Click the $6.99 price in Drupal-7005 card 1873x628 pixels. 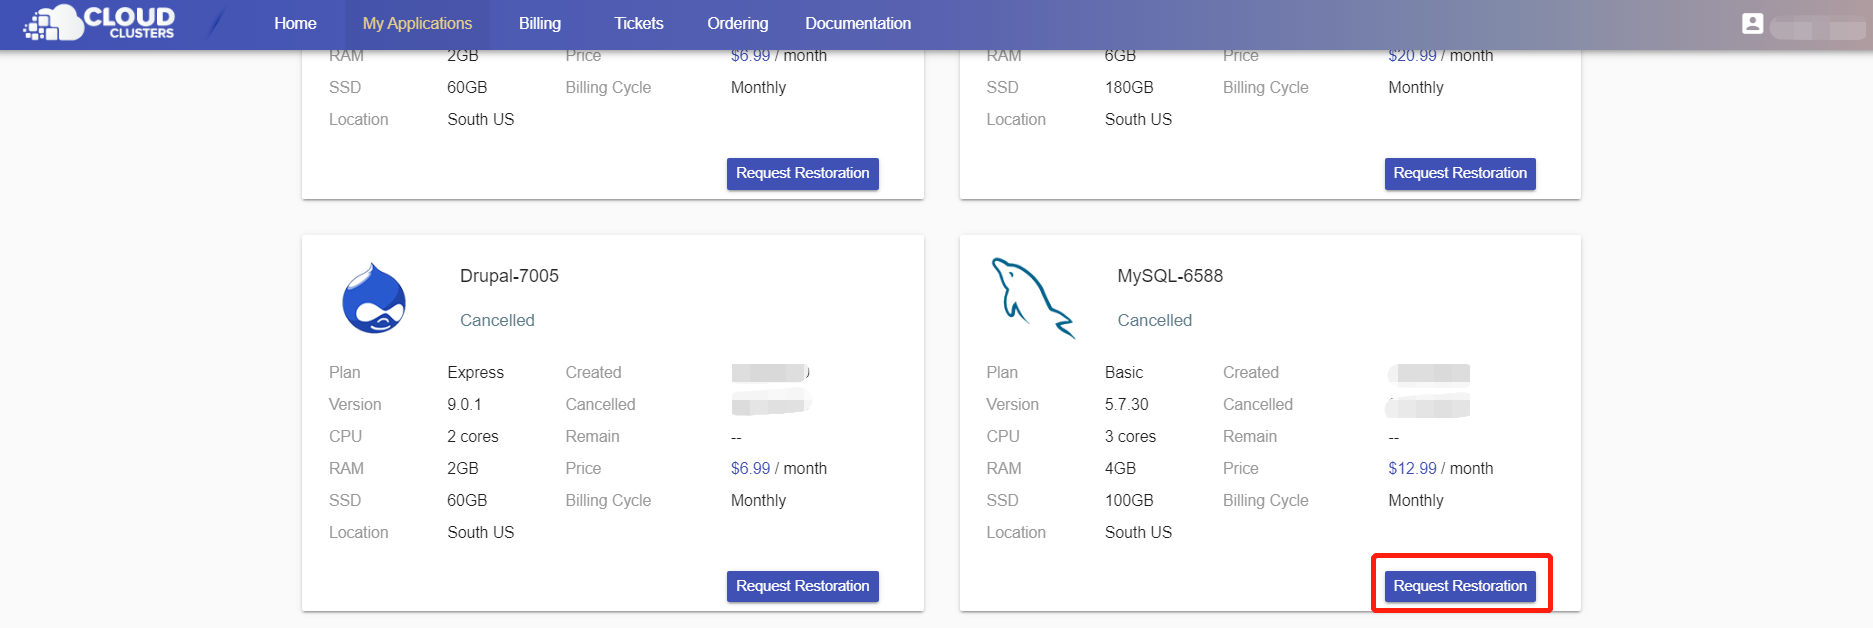(x=750, y=468)
